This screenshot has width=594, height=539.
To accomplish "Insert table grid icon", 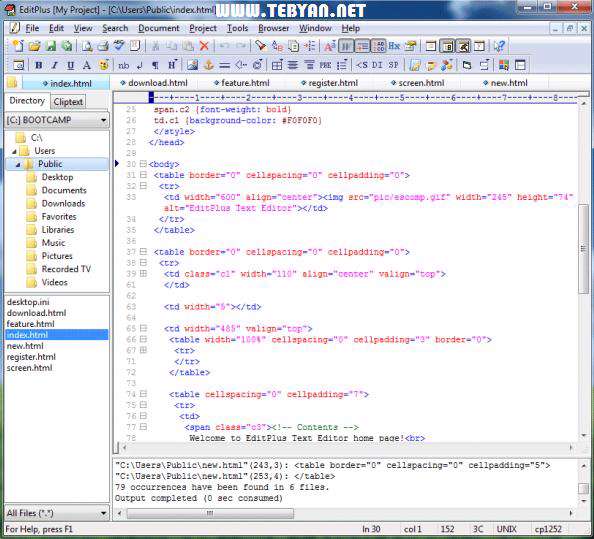I will pyautogui.click(x=277, y=65).
